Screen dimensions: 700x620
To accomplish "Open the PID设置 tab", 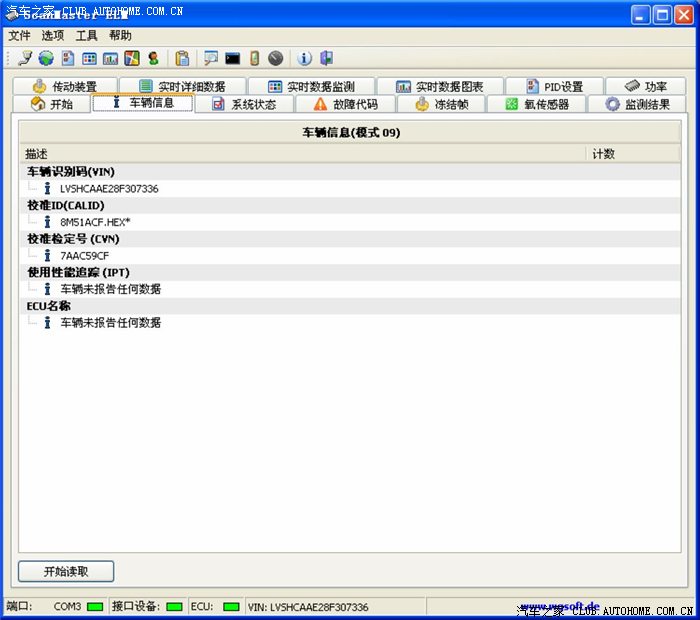I will (553, 87).
